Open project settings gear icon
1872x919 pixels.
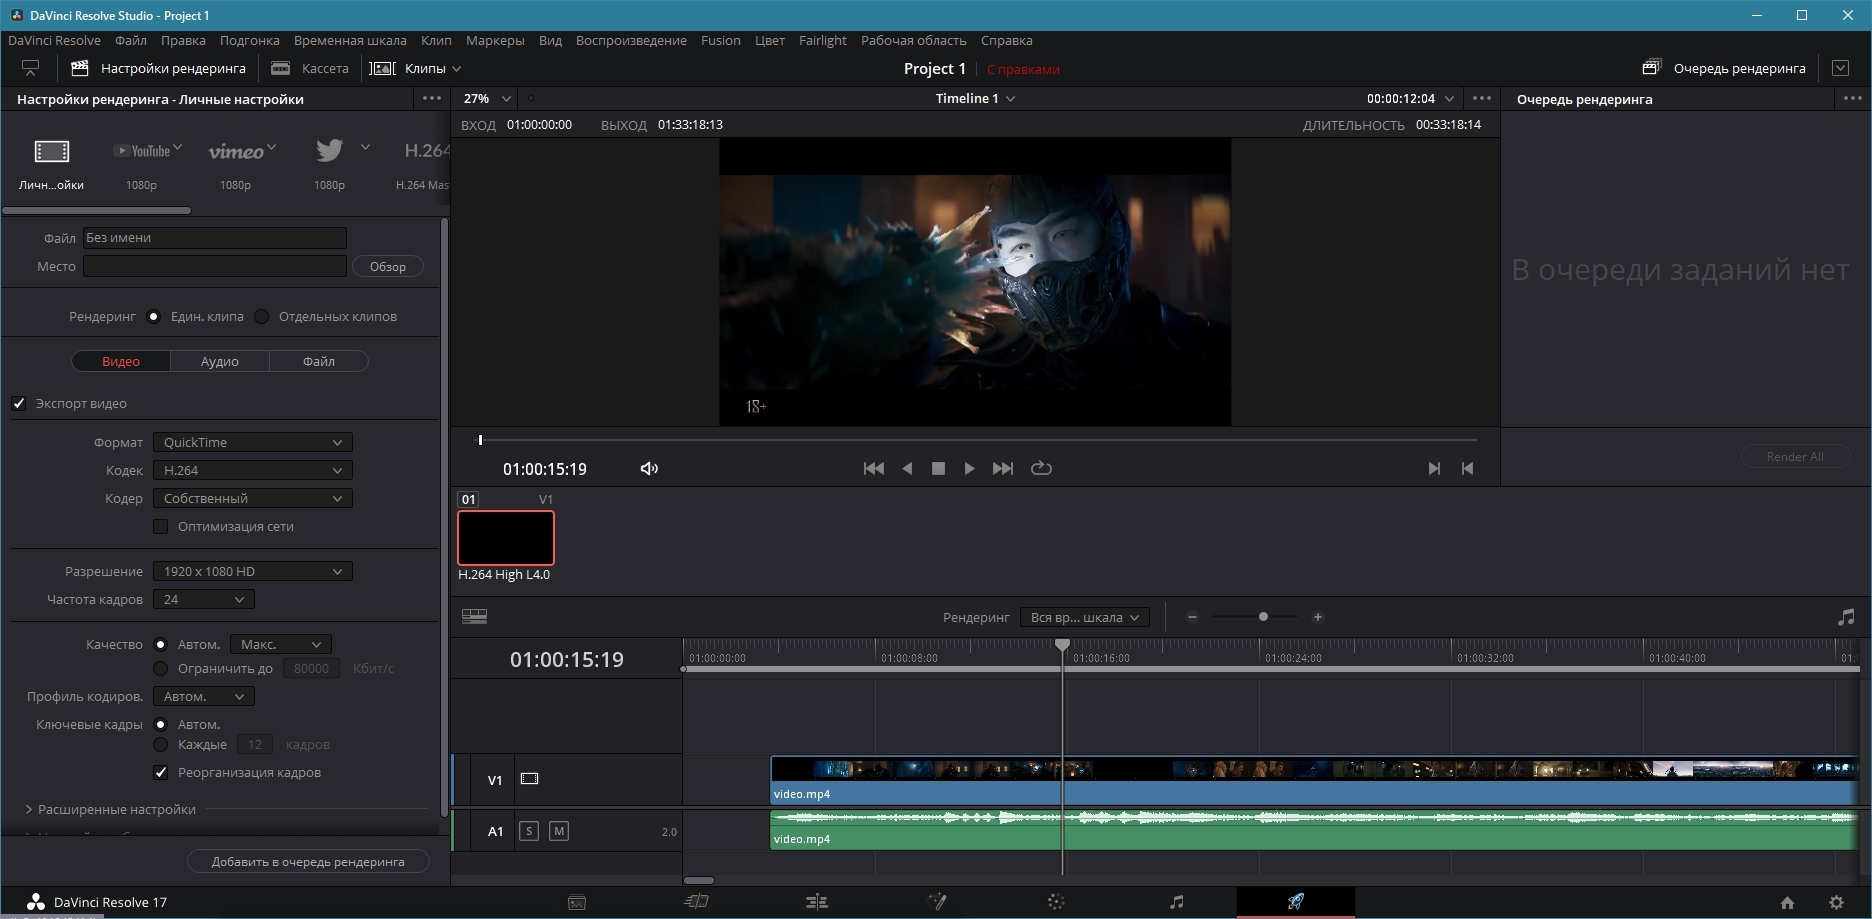coord(1836,902)
